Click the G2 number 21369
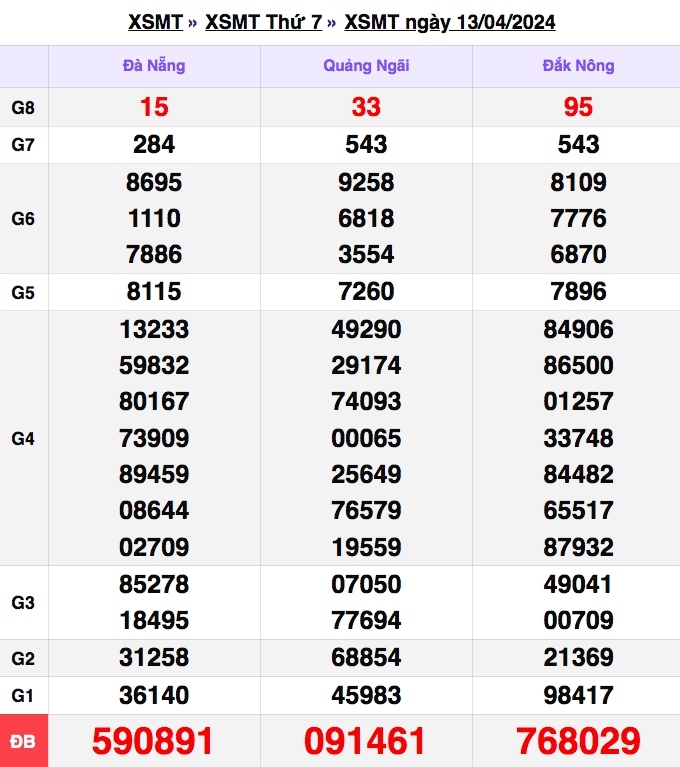This screenshot has height=767, width=680. 578,657
